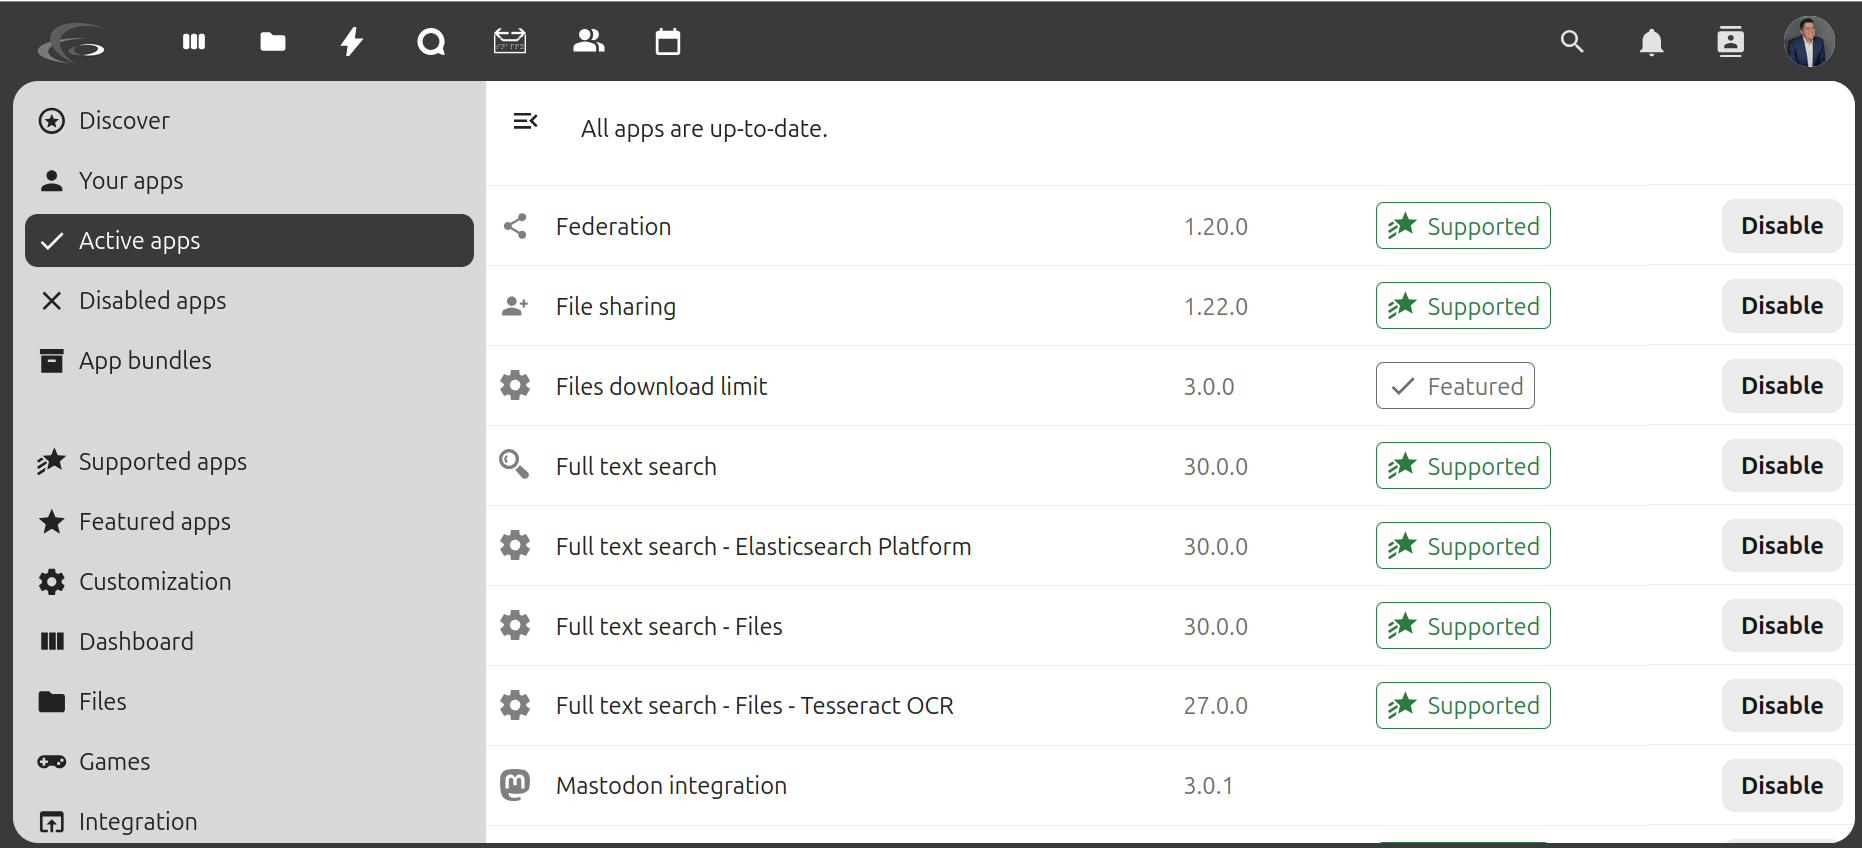Select Supported apps category
This screenshot has height=848, width=1862.
point(249,462)
